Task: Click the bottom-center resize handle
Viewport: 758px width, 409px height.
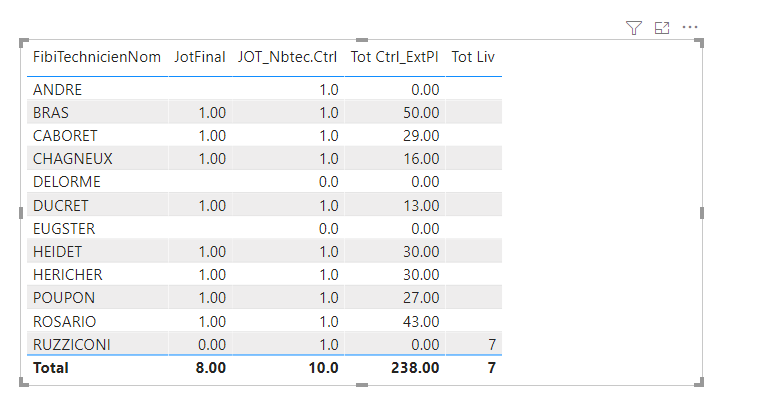Action: click(x=362, y=385)
